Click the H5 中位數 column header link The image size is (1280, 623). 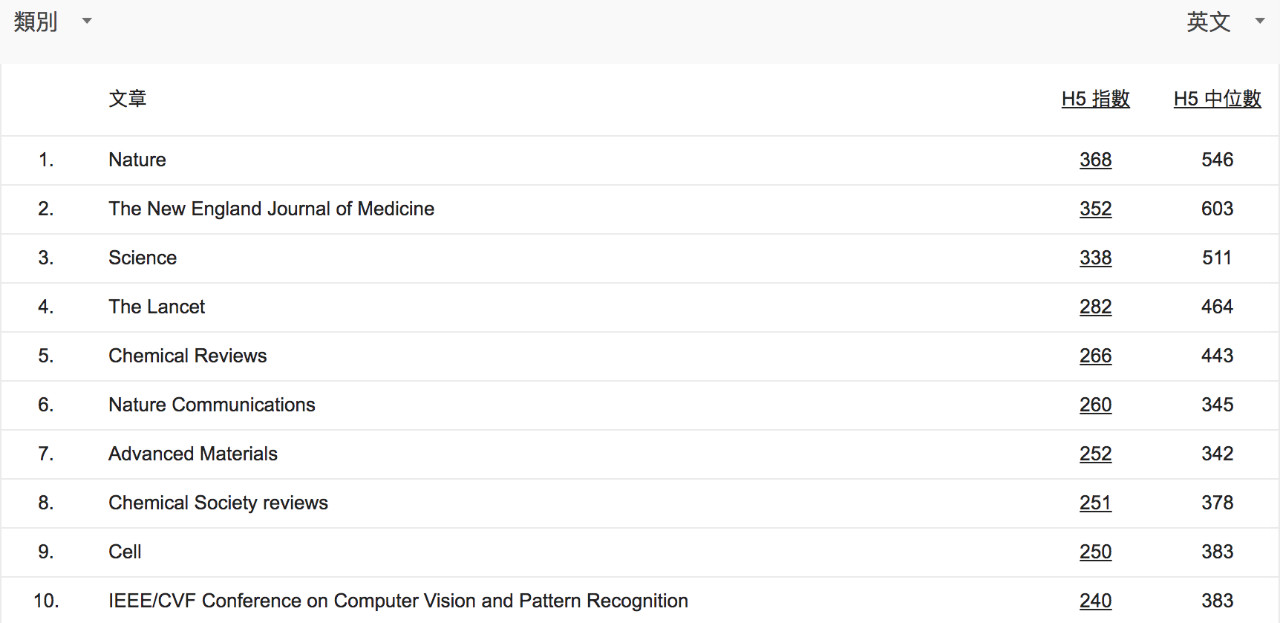pos(1217,99)
